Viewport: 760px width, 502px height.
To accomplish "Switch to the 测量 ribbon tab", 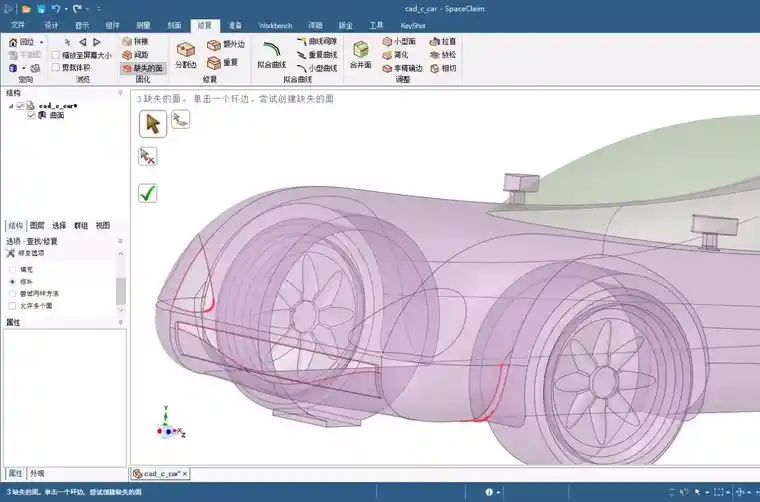I will tap(143, 25).
